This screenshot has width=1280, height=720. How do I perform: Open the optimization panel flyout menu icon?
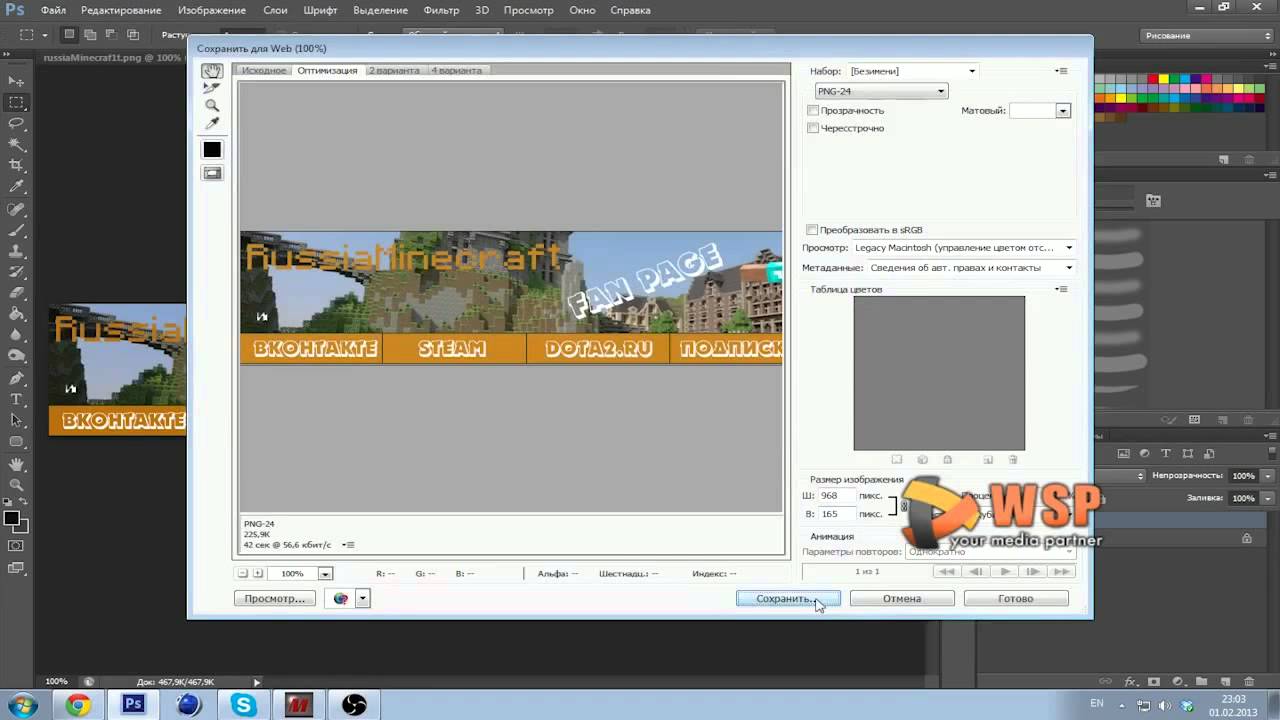coord(1062,71)
